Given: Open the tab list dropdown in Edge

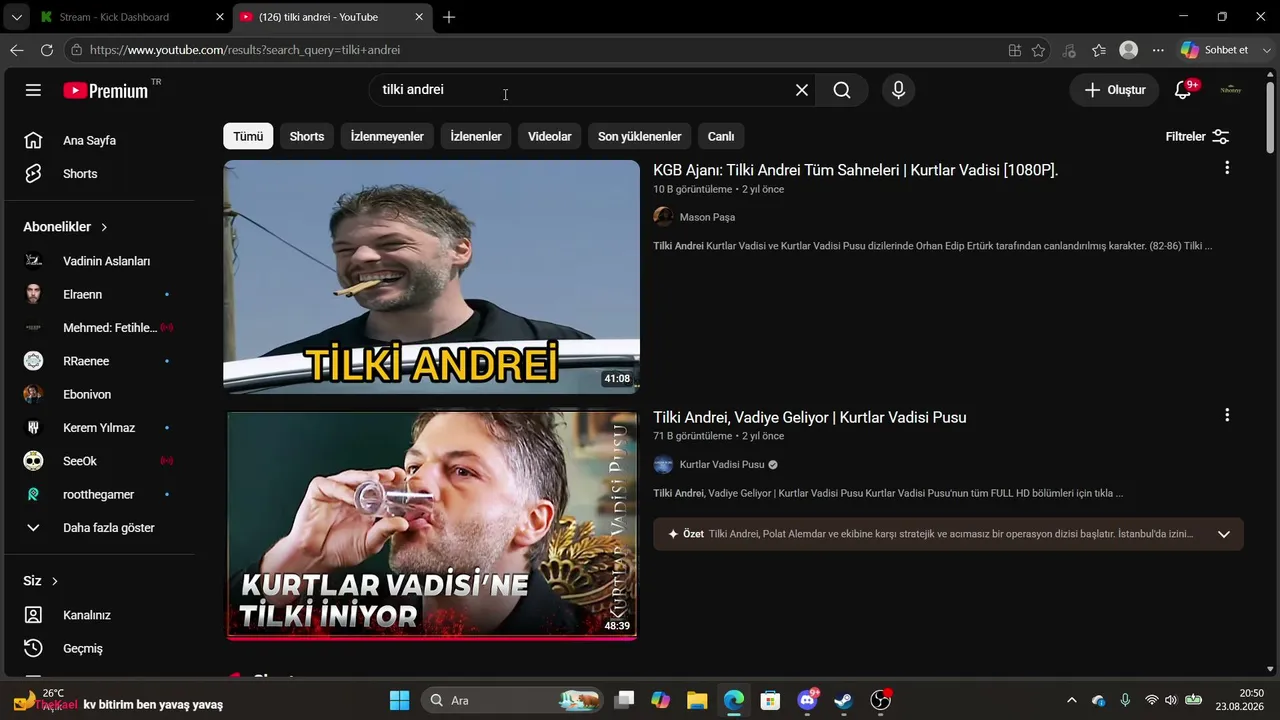Looking at the screenshot, I should click(x=17, y=17).
